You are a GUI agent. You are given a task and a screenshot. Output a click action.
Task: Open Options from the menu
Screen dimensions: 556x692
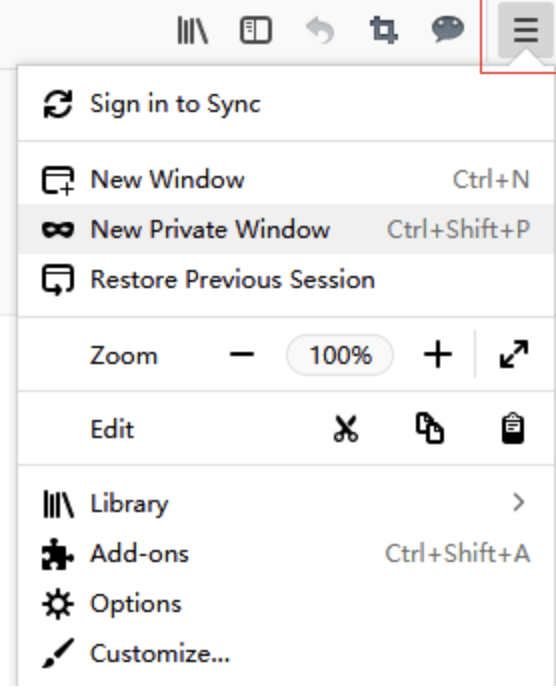click(x=286, y=604)
